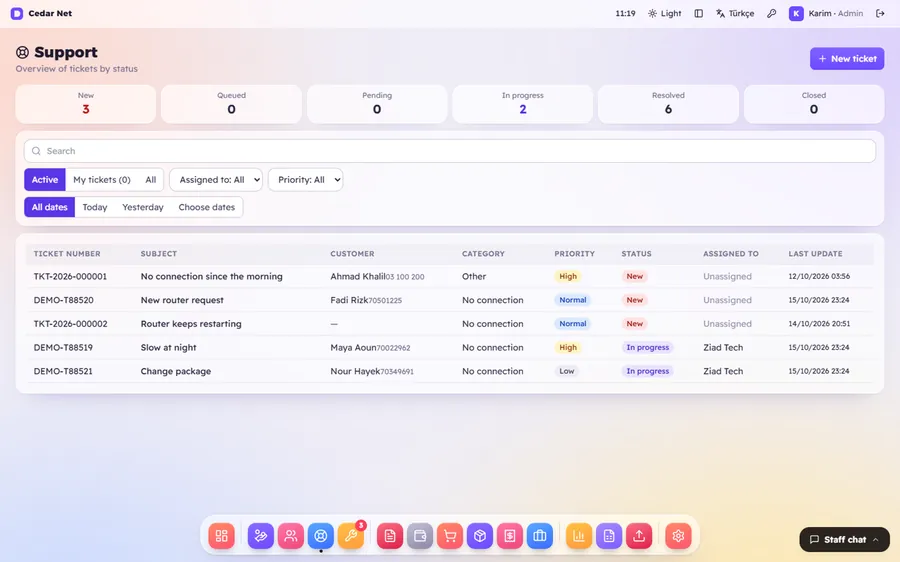900x562 pixels.
Task: Open the red upload arrow icon in the dock
Action: (x=639, y=536)
